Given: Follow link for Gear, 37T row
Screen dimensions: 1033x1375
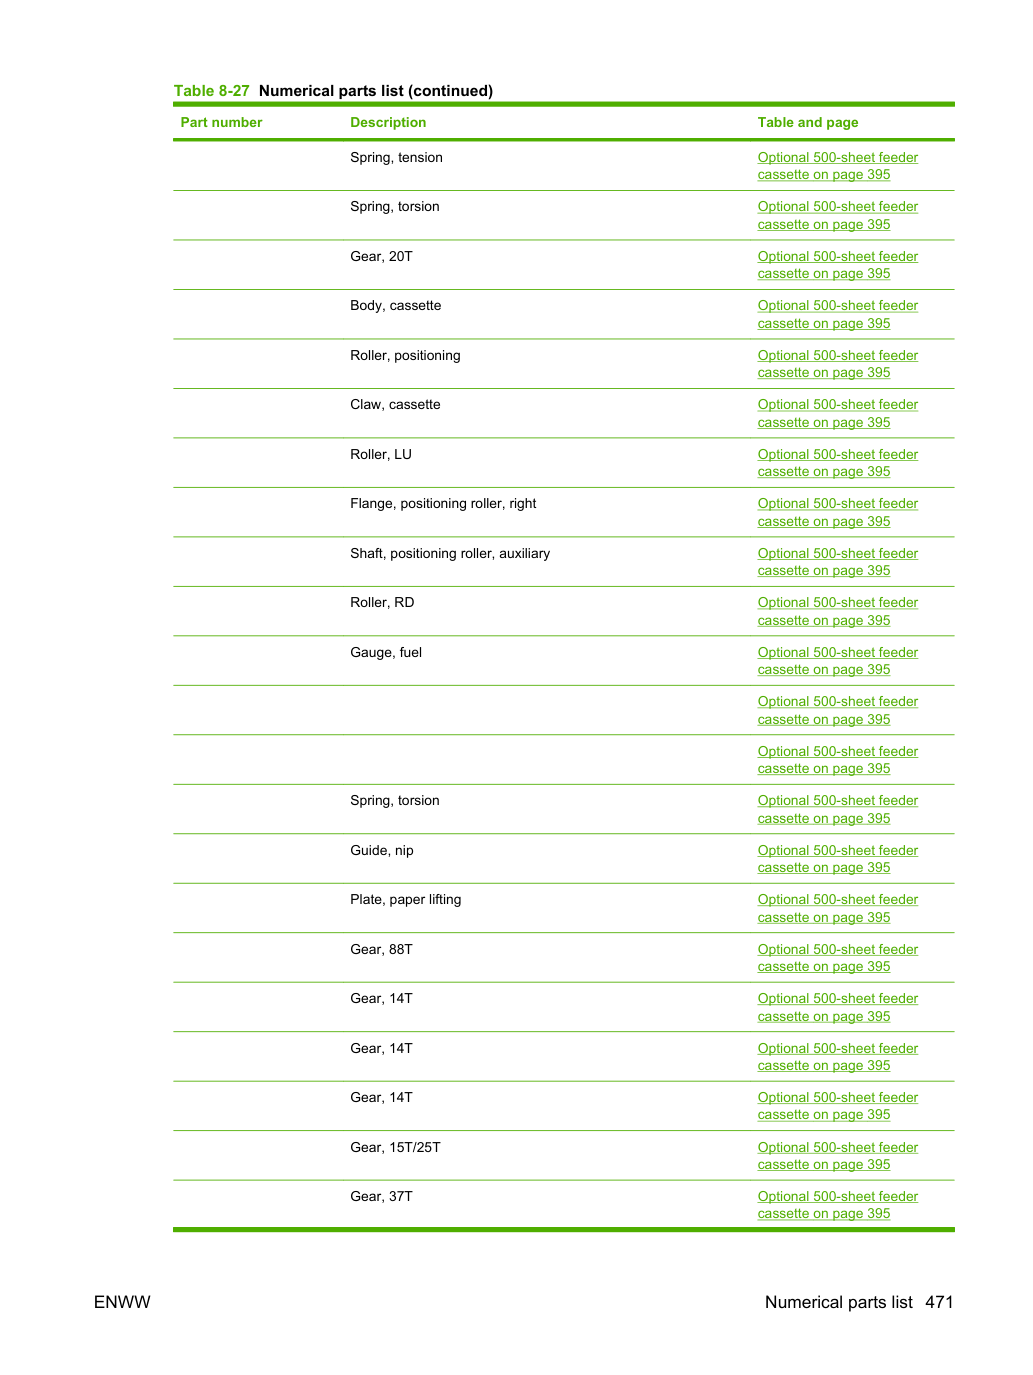Looking at the screenshot, I should [837, 1205].
